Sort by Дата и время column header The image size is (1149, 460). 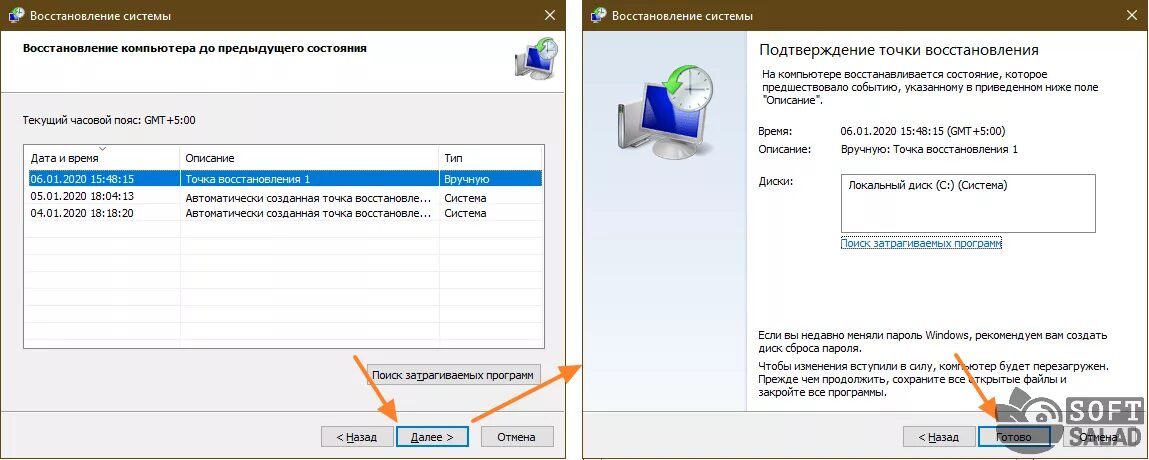click(102, 157)
